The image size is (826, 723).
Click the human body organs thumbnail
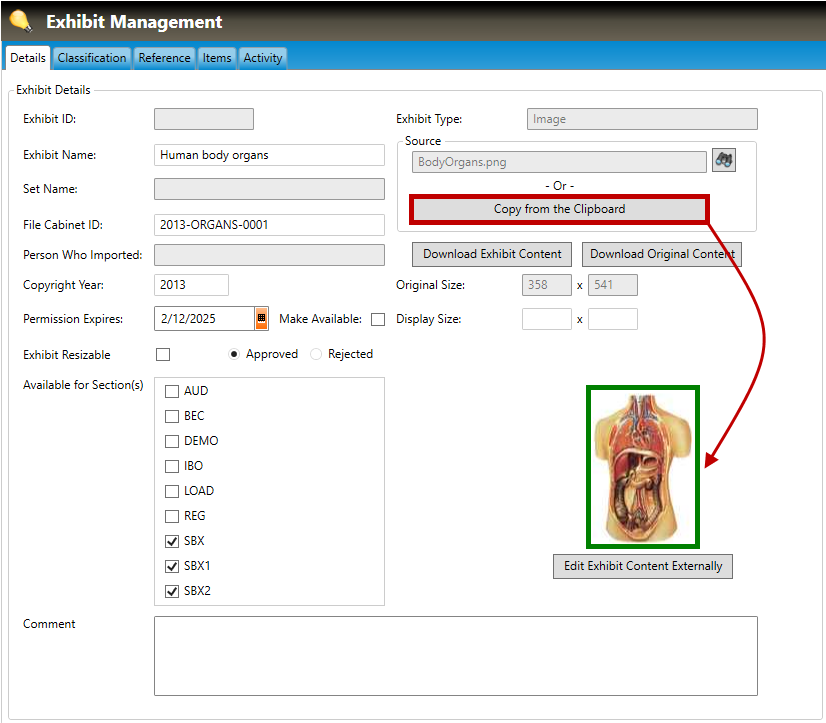[x=642, y=467]
